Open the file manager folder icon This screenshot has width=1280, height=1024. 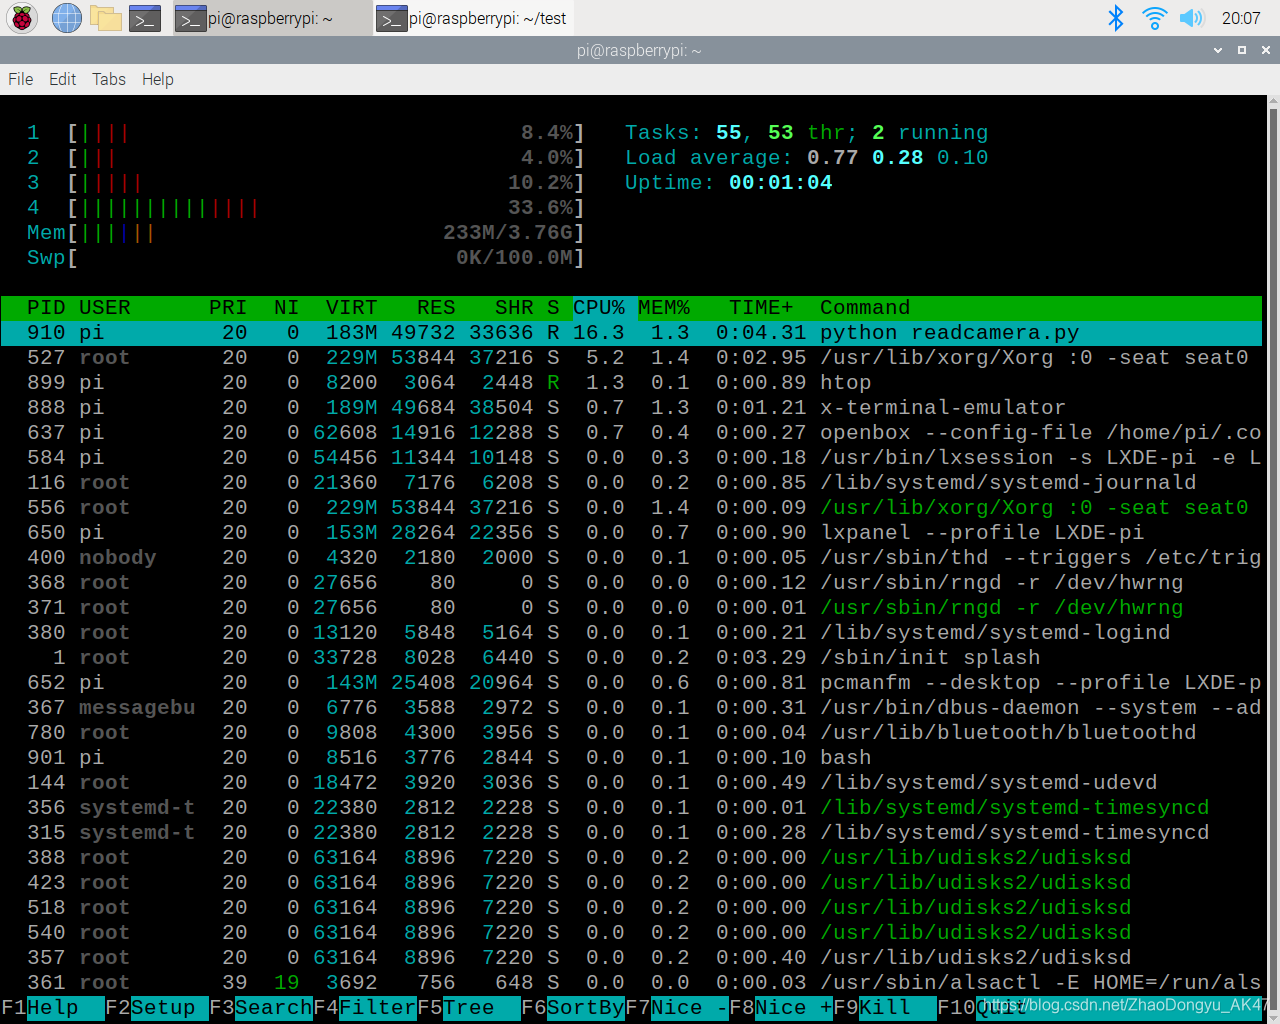coord(106,17)
